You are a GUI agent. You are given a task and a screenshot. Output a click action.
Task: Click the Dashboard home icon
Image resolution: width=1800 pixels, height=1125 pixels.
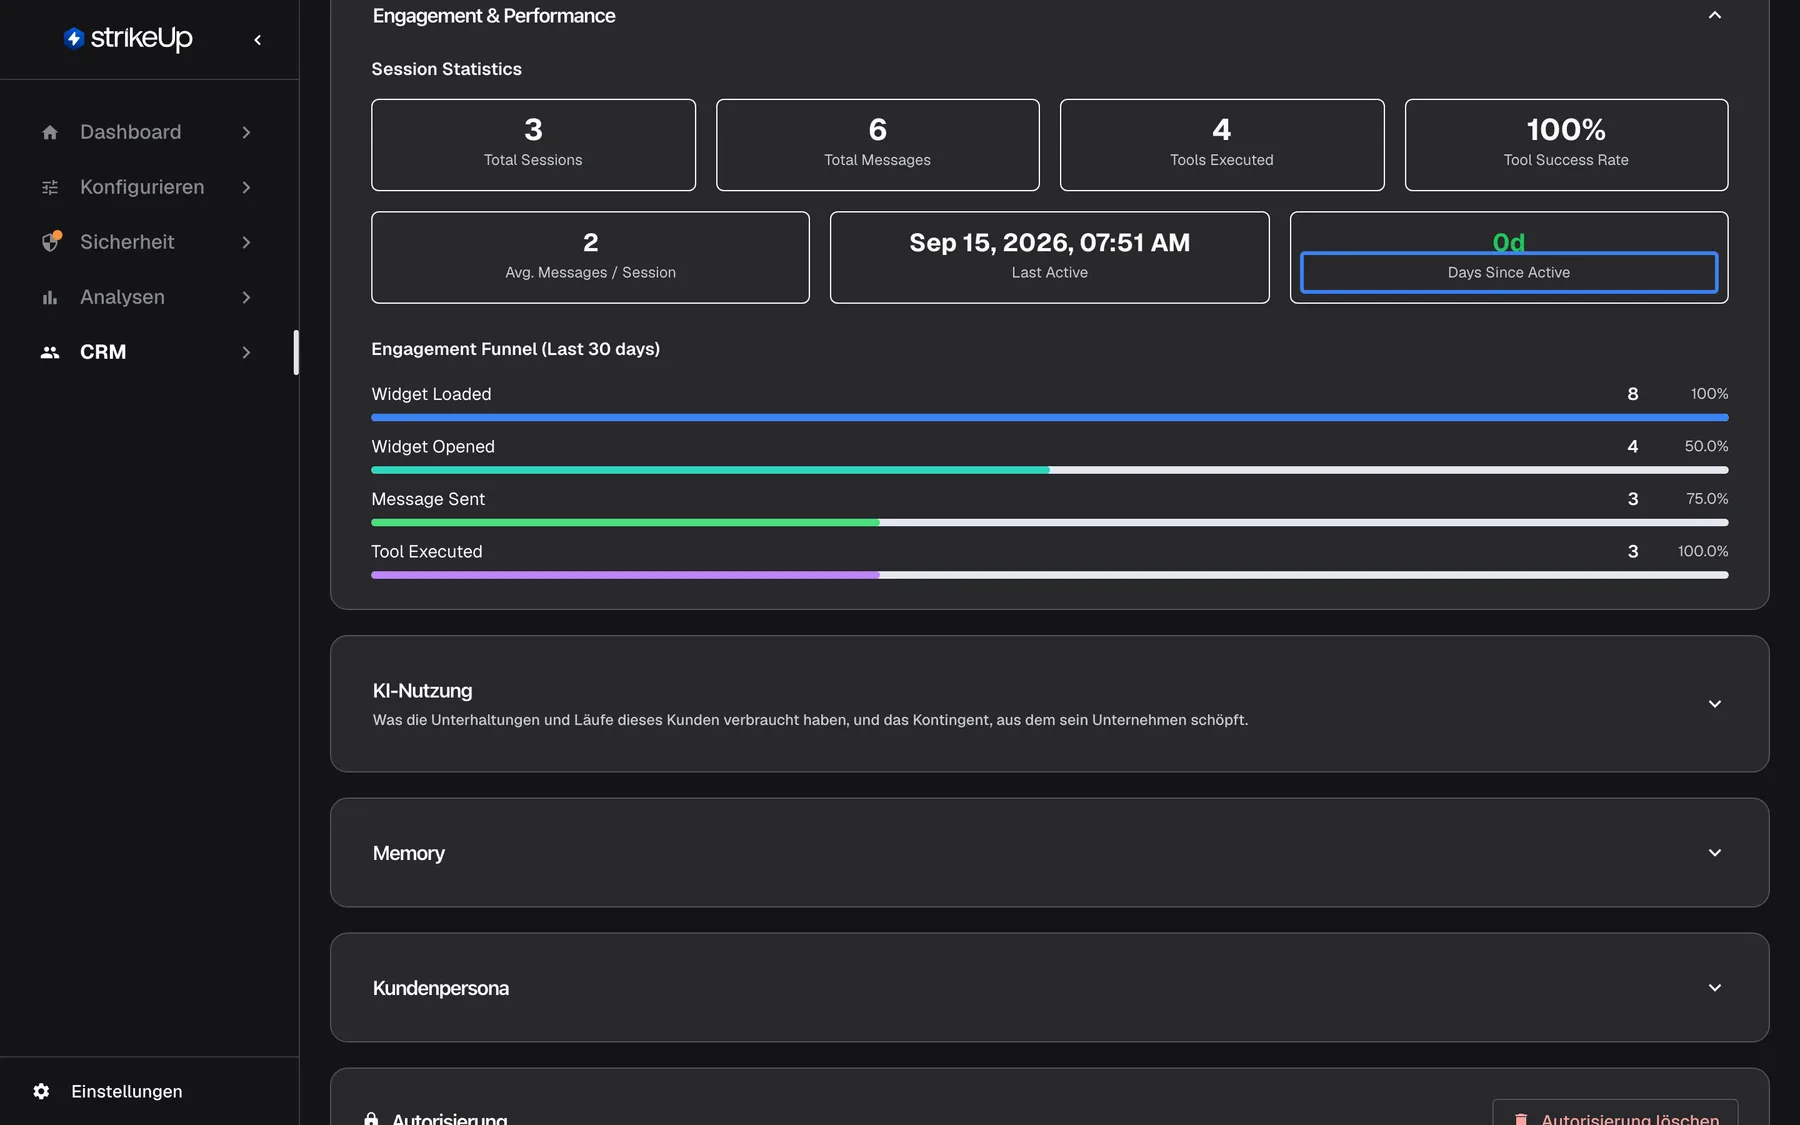pyautogui.click(x=50, y=132)
